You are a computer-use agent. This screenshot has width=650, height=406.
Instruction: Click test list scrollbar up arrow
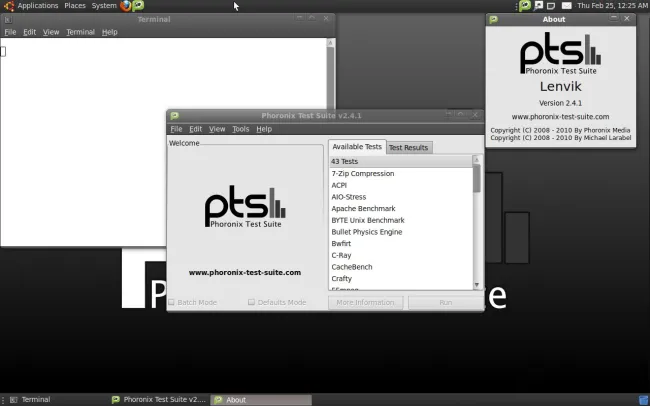[477, 160]
